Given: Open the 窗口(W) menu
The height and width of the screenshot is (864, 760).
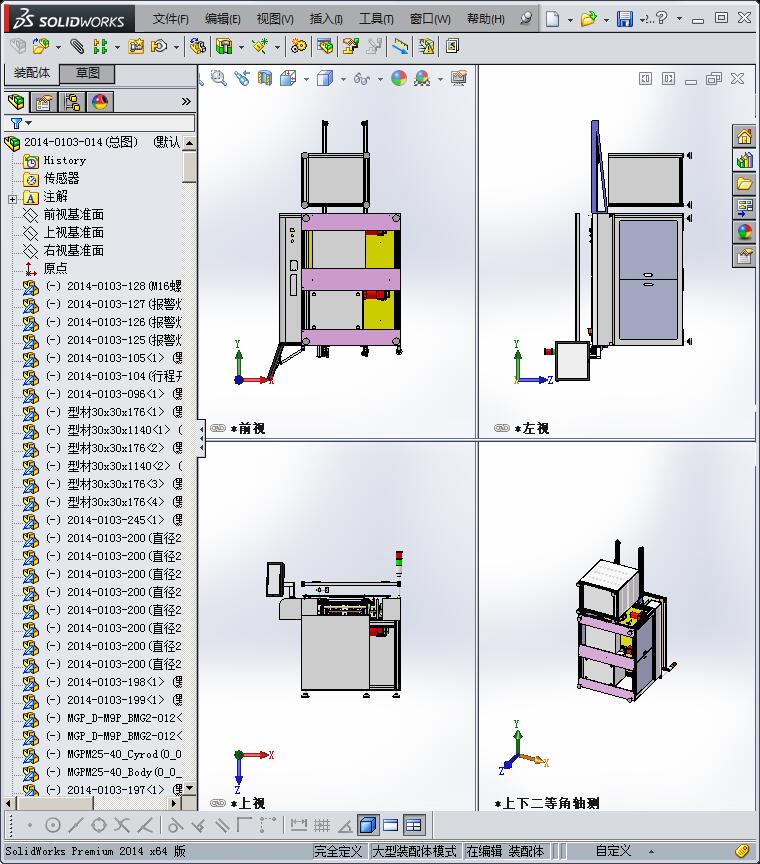Looking at the screenshot, I should pyautogui.click(x=430, y=19).
